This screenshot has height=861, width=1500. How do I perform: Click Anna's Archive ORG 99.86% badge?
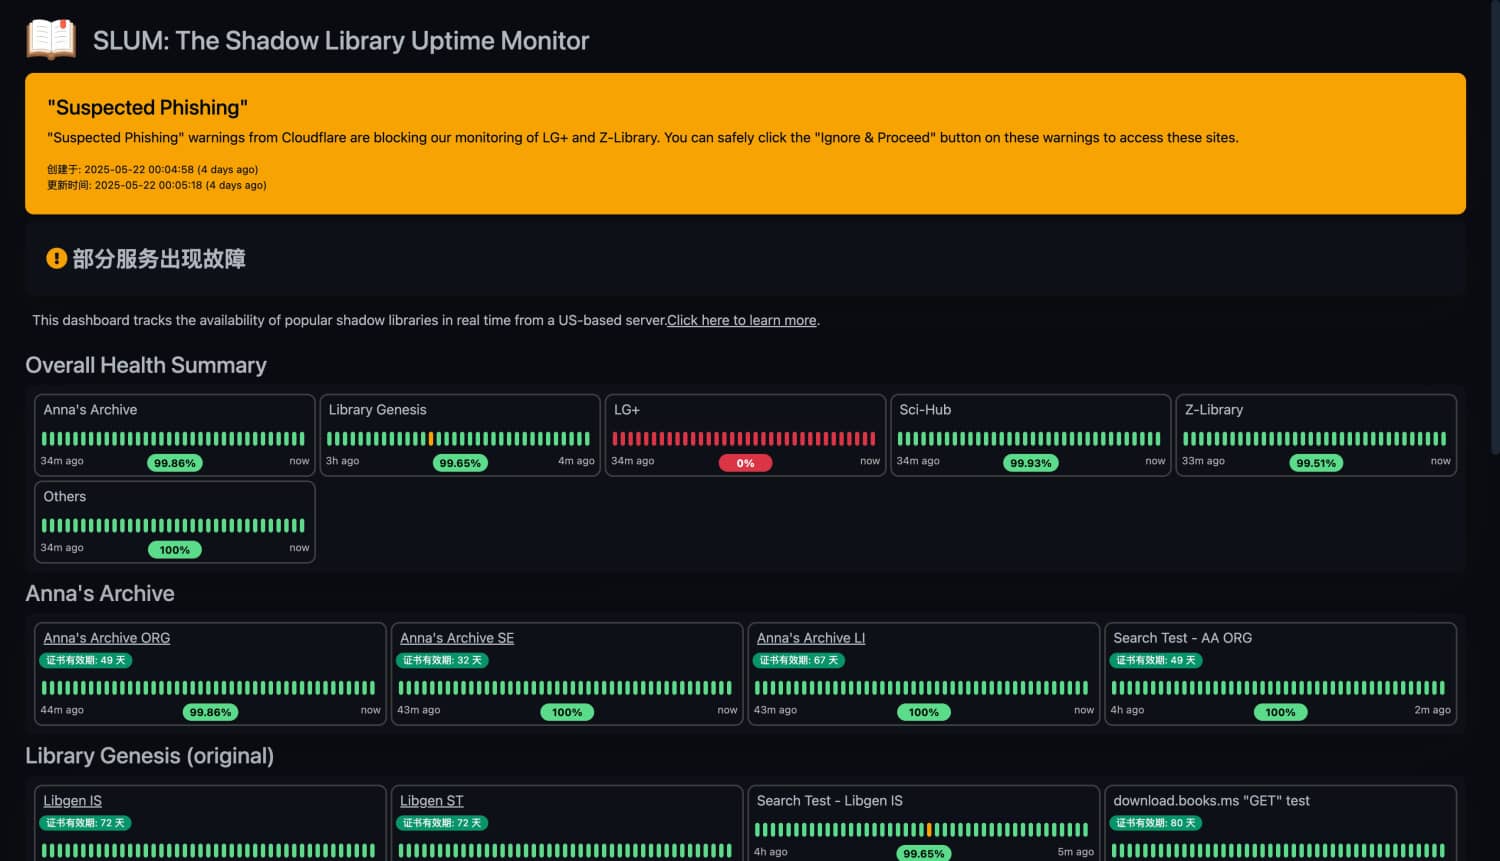point(211,712)
